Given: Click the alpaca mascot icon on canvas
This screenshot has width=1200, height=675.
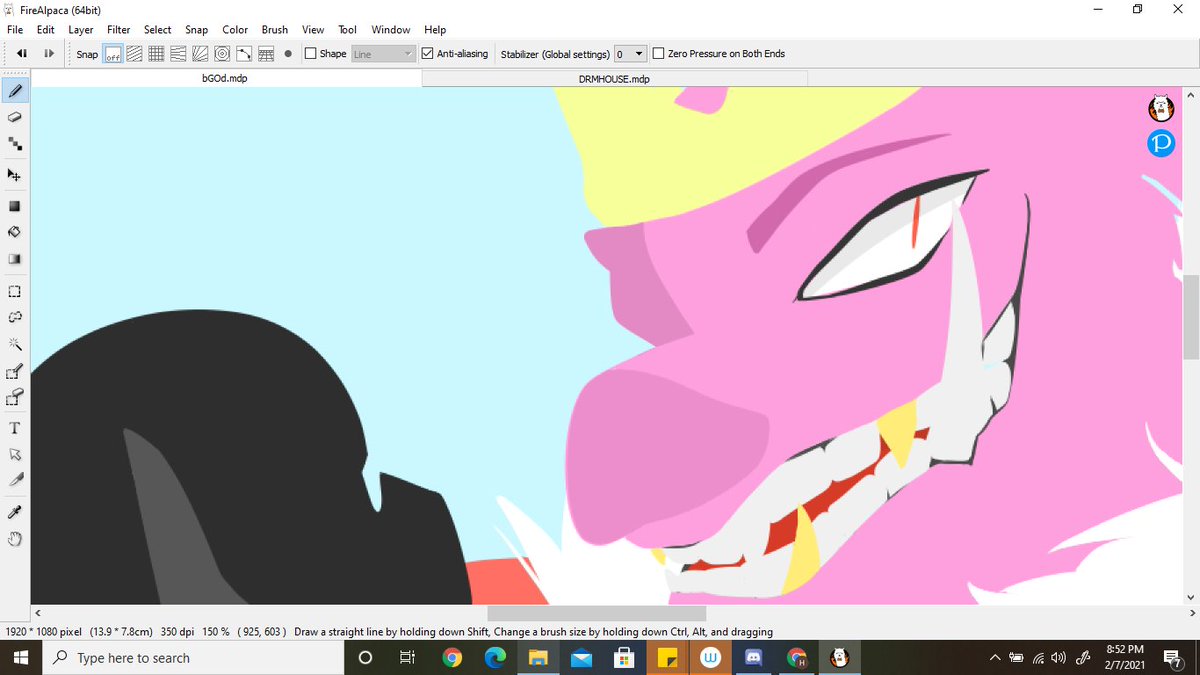Looking at the screenshot, I should point(1160,107).
